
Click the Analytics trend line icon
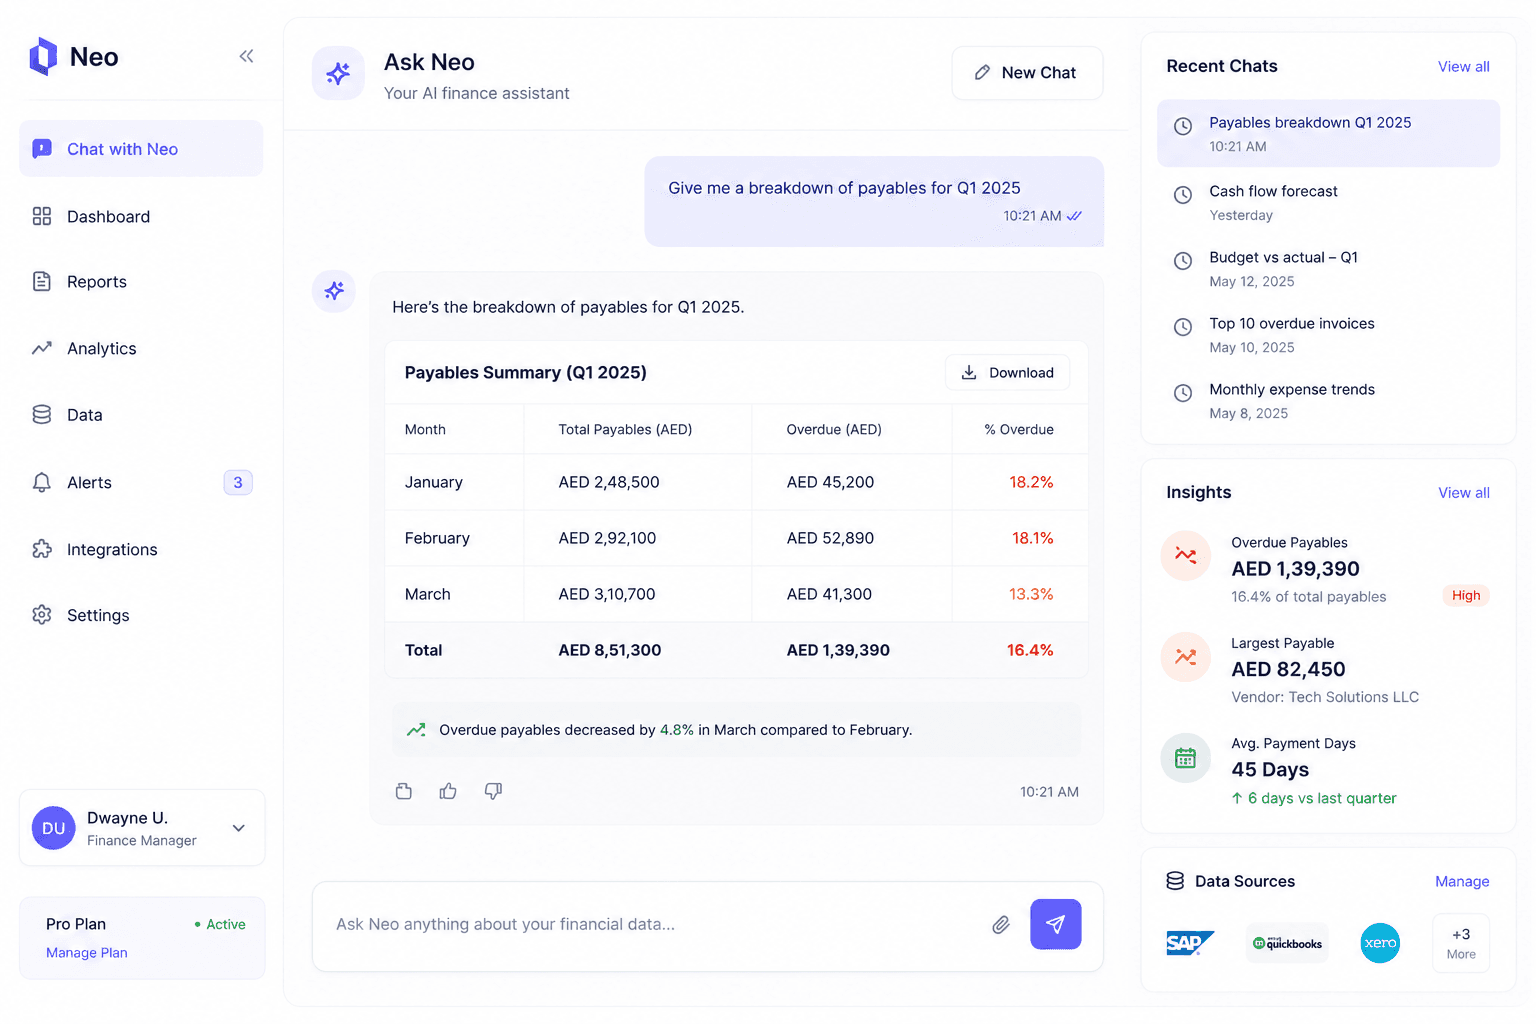coord(42,349)
